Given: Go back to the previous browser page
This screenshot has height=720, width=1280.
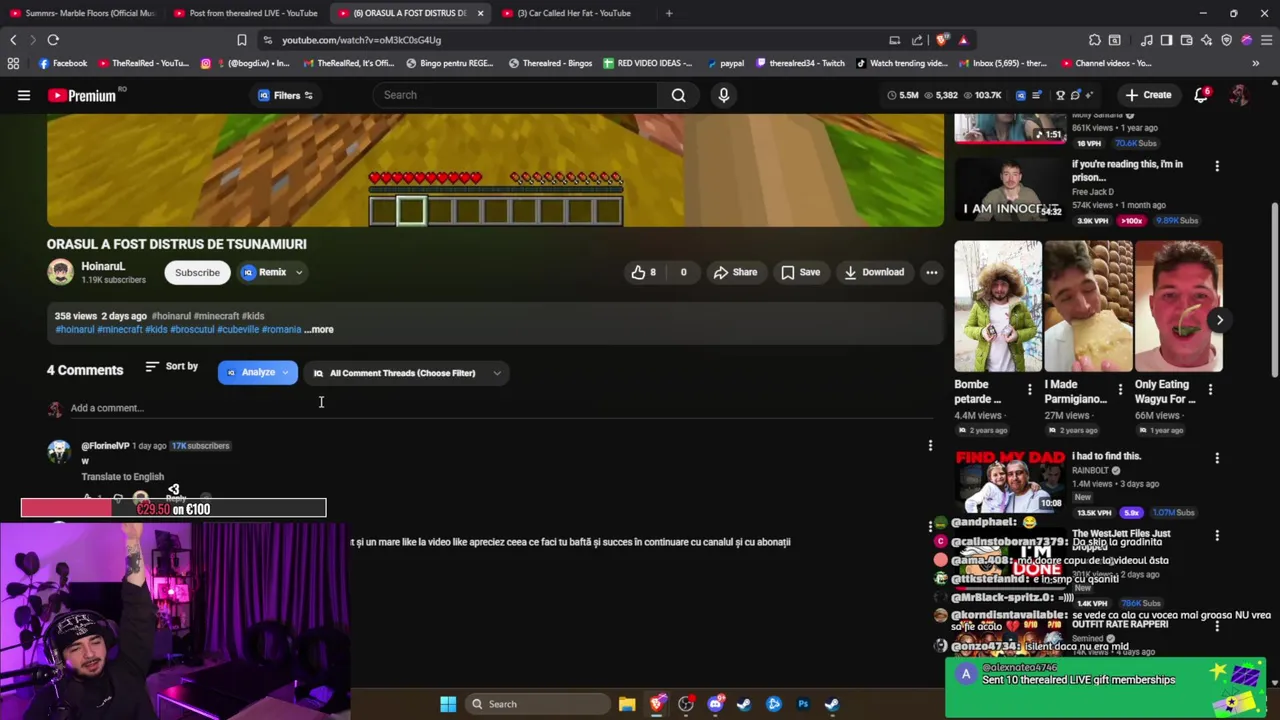Looking at the screenshot, I should (x=13, y=40).
